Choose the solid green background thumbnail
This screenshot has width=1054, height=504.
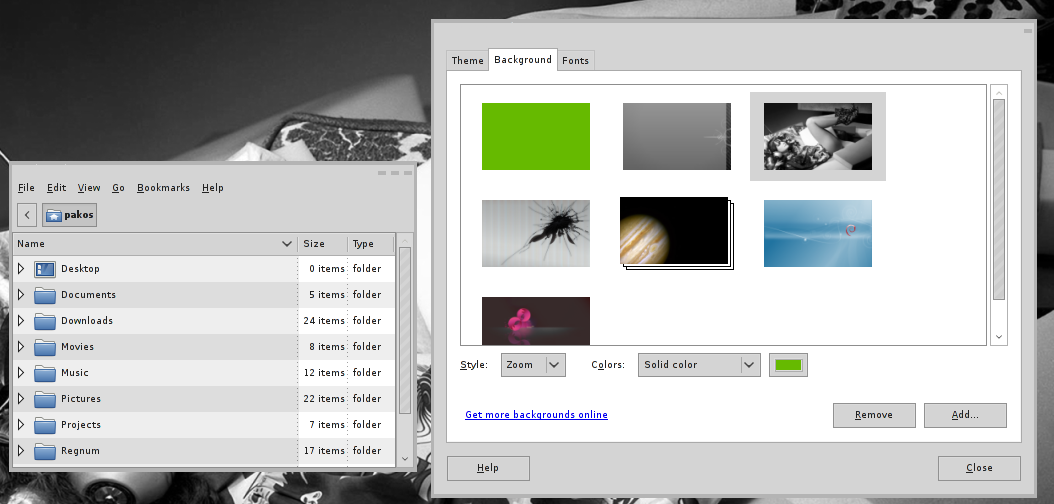tap(536, 136)
